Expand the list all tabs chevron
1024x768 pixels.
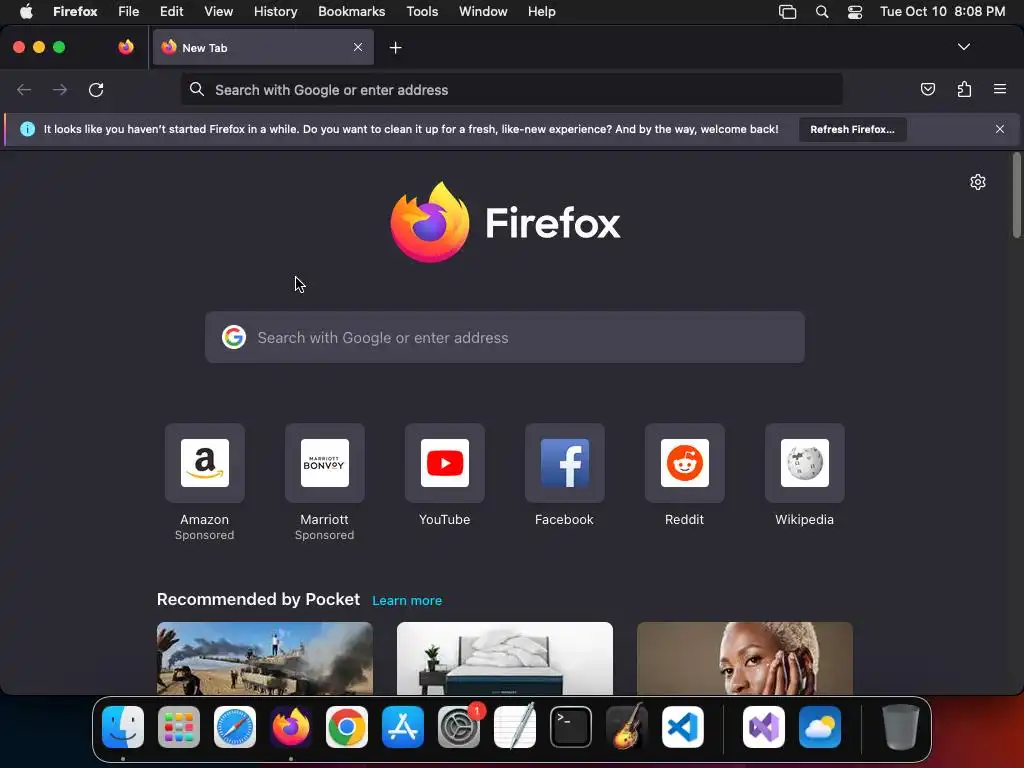coord(963,47)
